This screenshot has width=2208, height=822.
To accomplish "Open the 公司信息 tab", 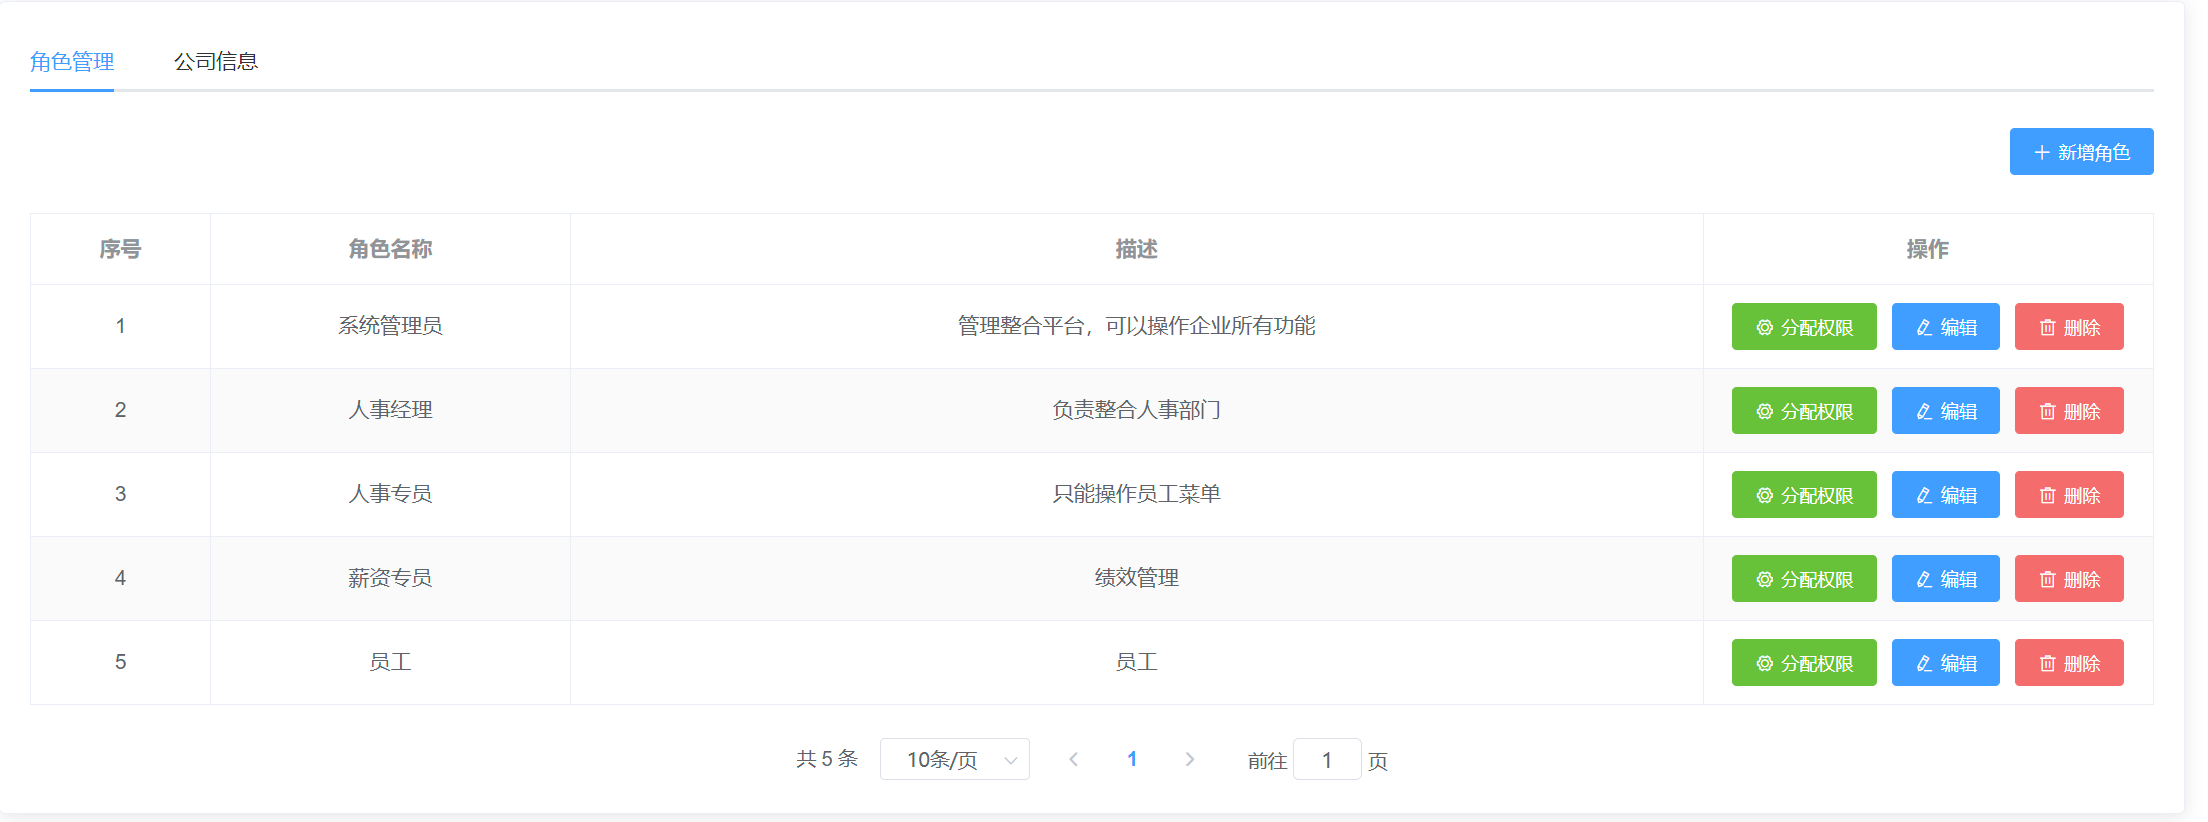I will [x=216, y=62].
